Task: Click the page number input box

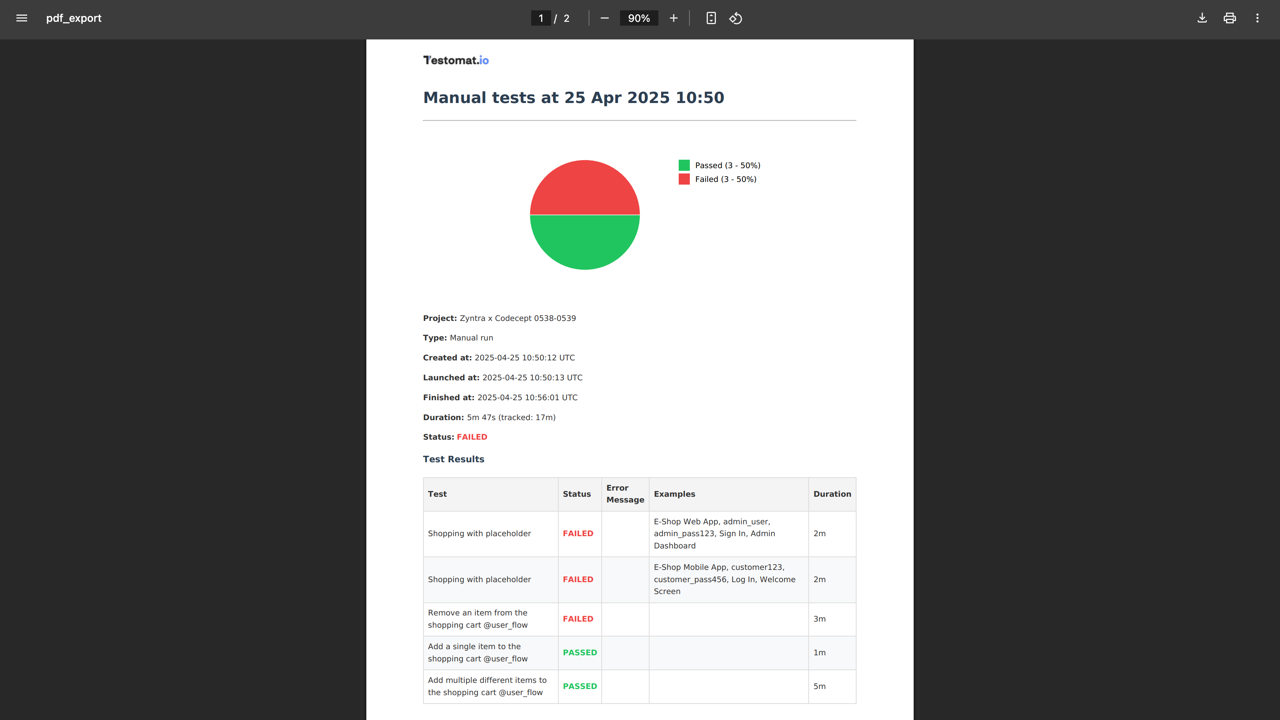Action: click(540, 18)
